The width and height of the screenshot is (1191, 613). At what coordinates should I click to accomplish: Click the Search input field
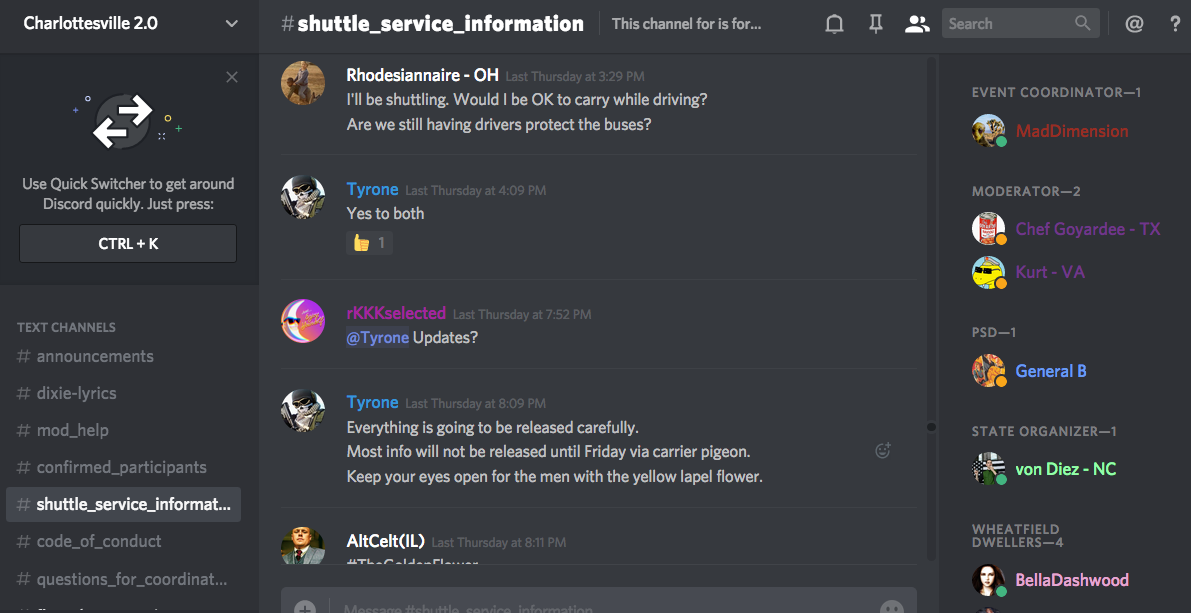[x=1020, y=24]
